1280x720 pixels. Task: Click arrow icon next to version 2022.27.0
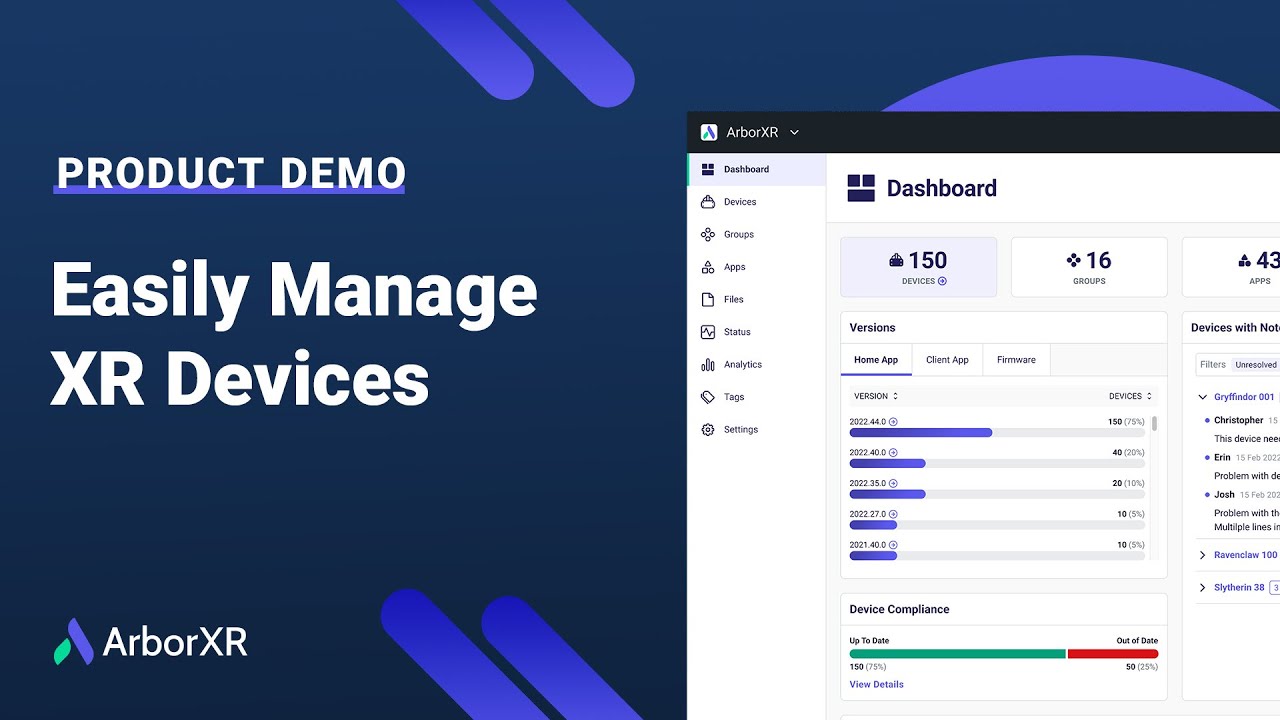[893, 514]
